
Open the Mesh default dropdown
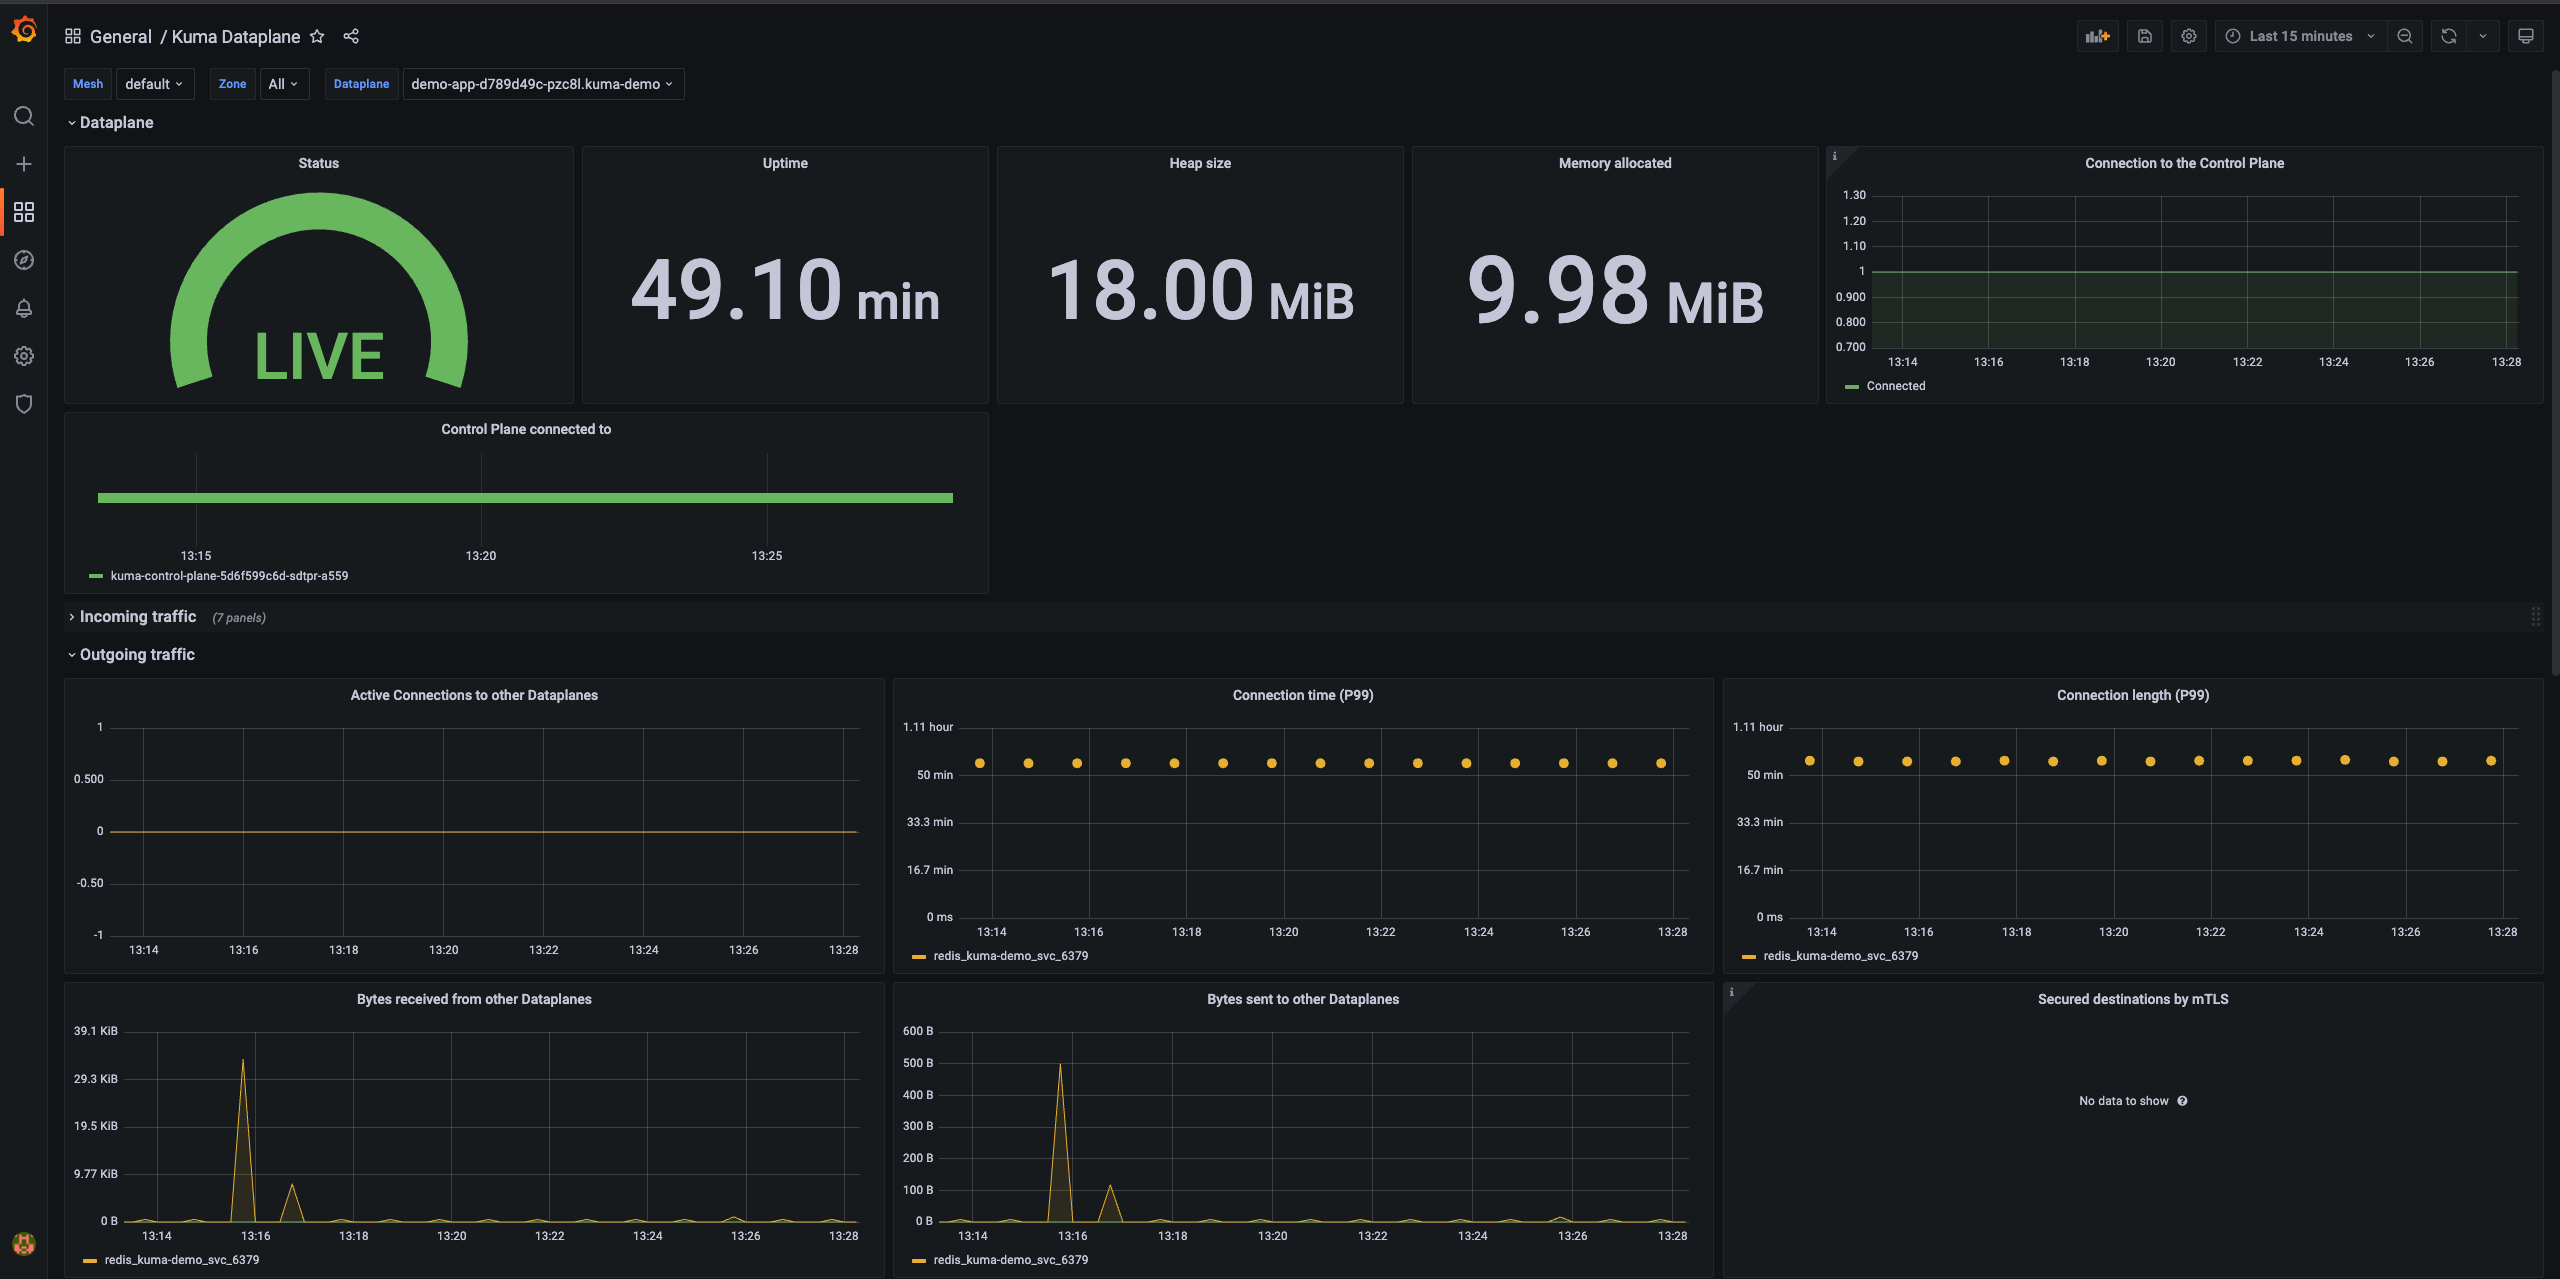155,84
